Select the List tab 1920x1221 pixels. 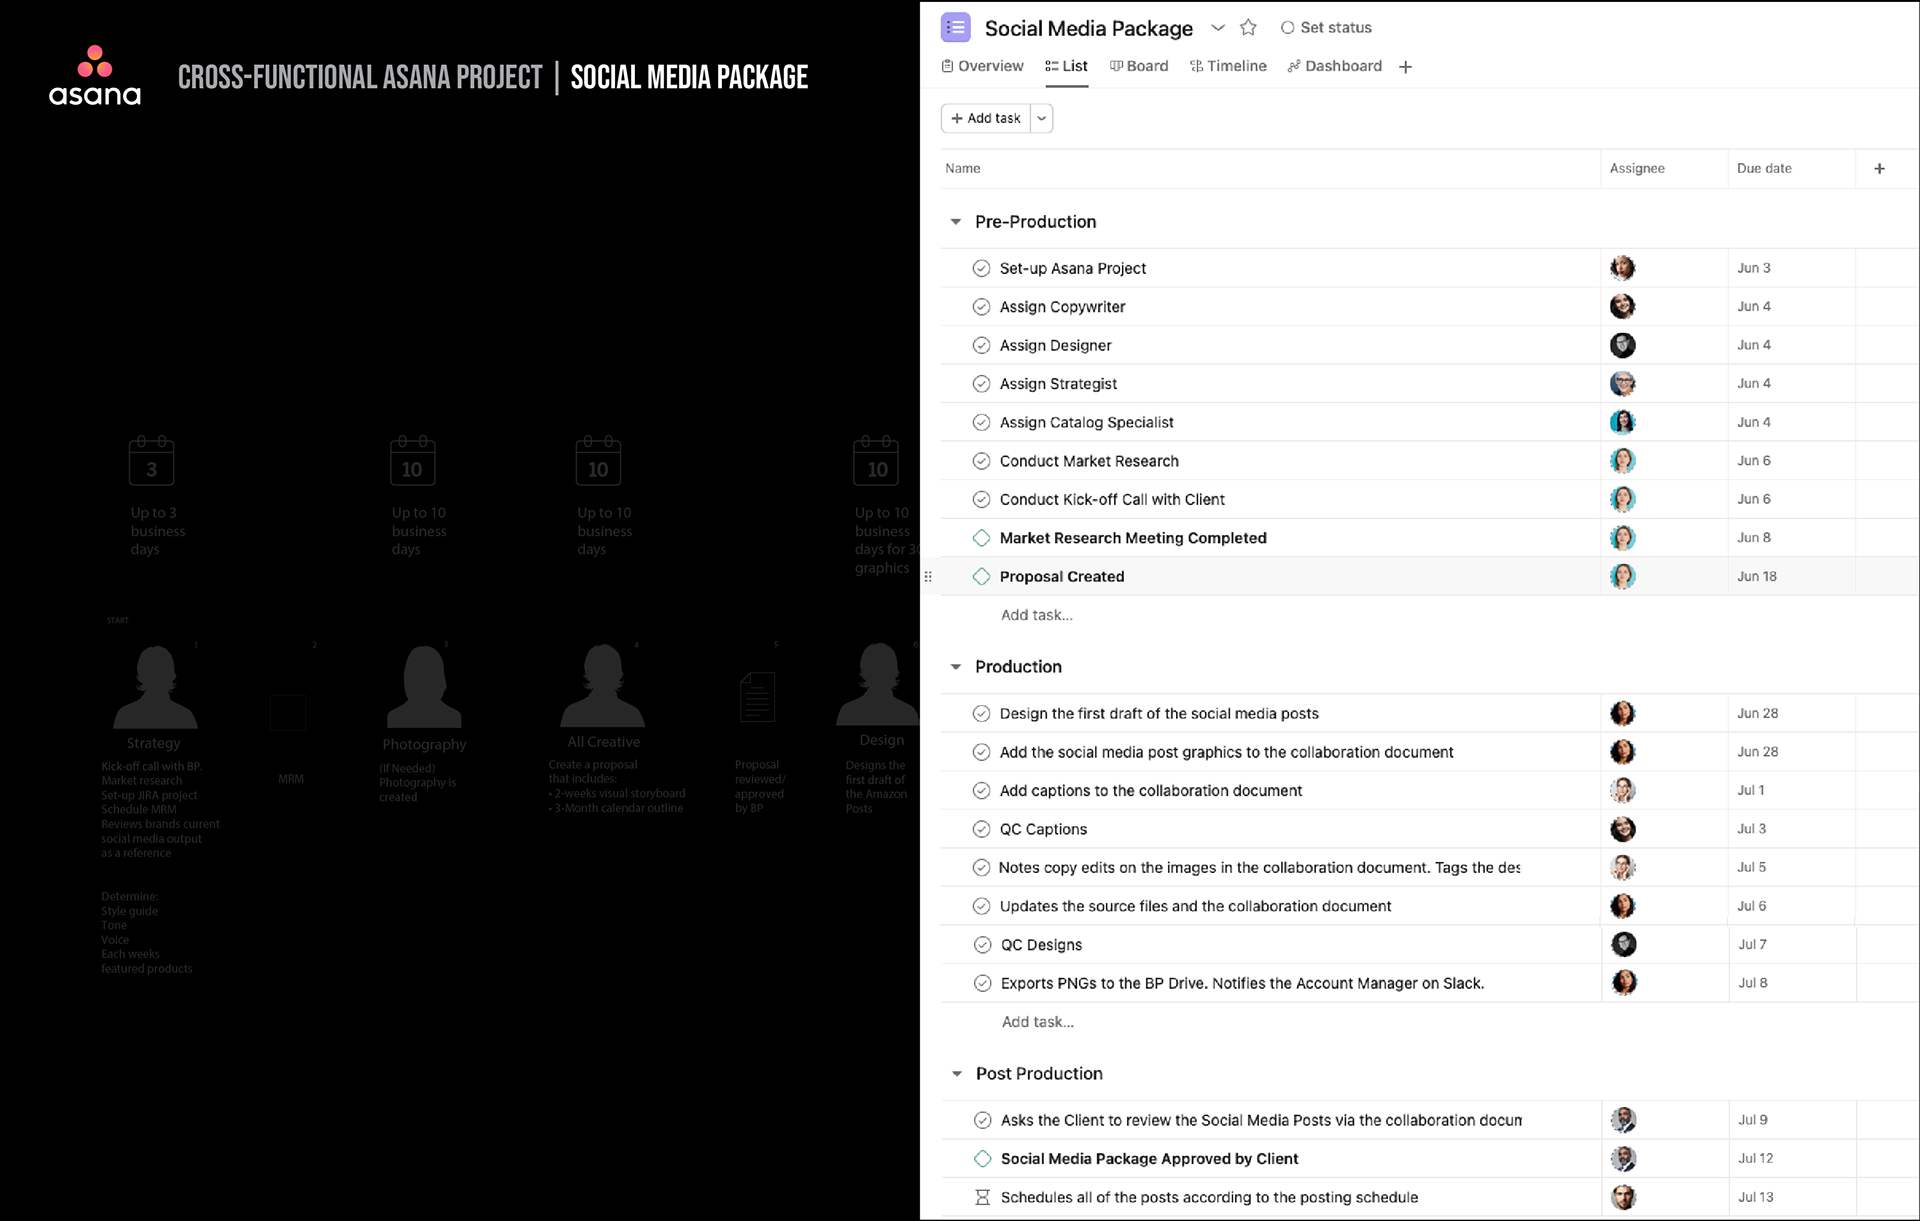[1066, 66]
